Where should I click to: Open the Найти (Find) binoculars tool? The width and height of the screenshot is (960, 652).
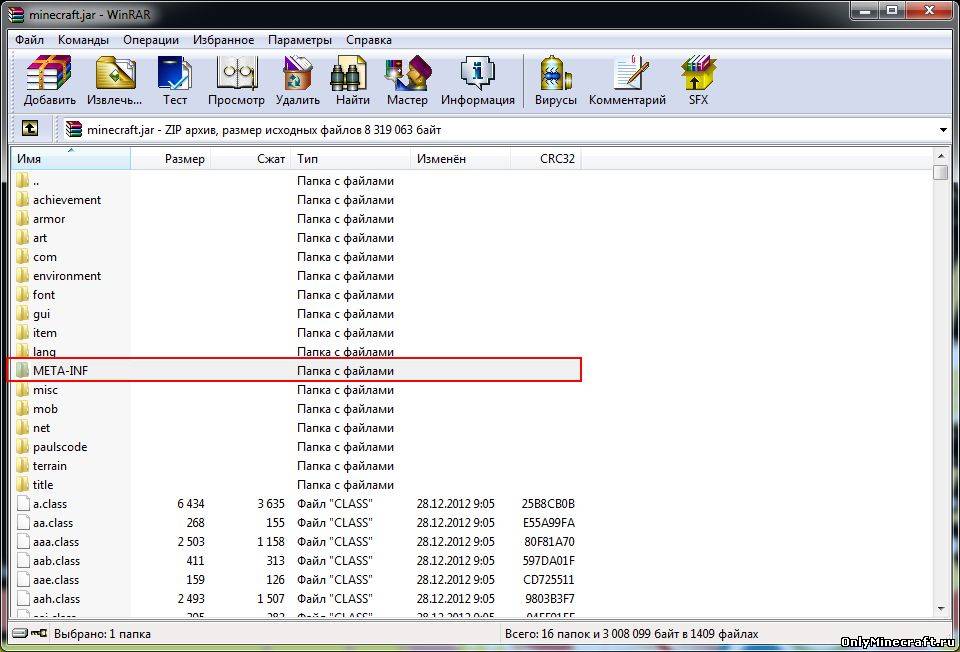tap(353, 80)
